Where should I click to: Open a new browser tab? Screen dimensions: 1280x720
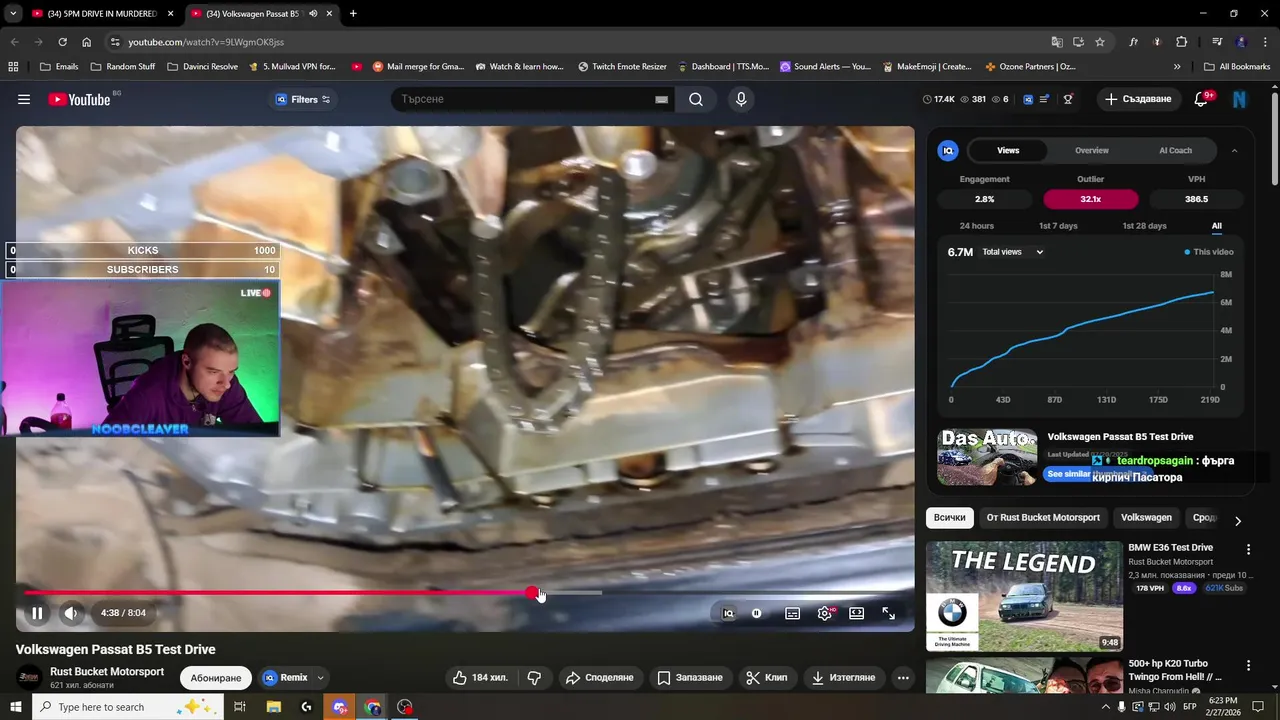[353, 14]
